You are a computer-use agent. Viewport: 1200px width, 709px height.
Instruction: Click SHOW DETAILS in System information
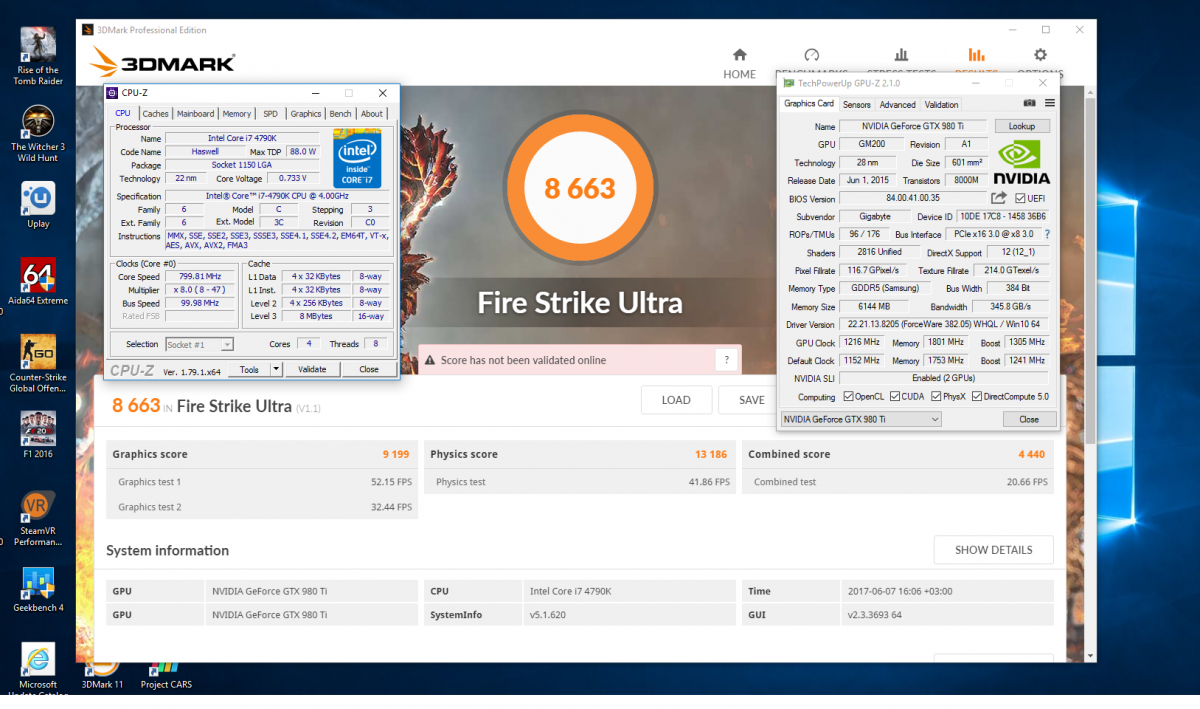993,550
